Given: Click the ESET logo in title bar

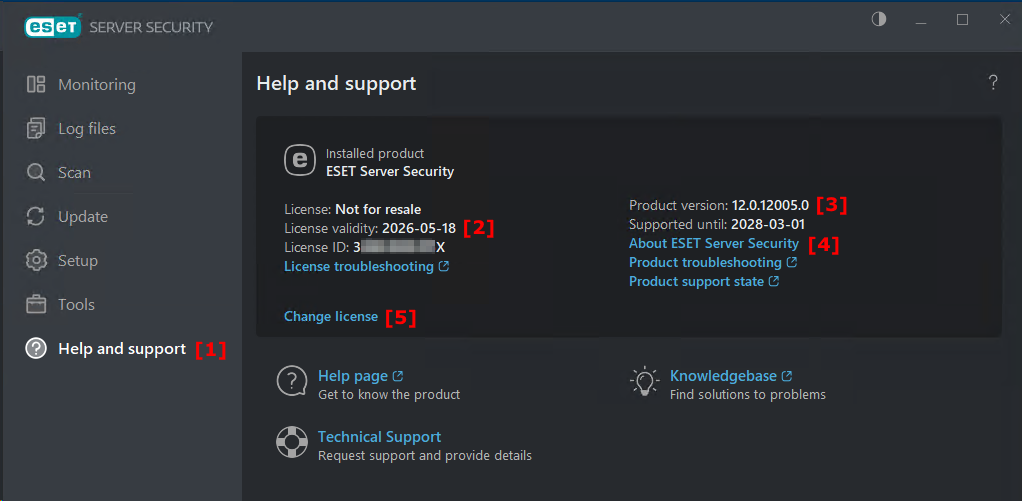Looking at the screenshot, I should pyautogui.click(x=53, y=27).
